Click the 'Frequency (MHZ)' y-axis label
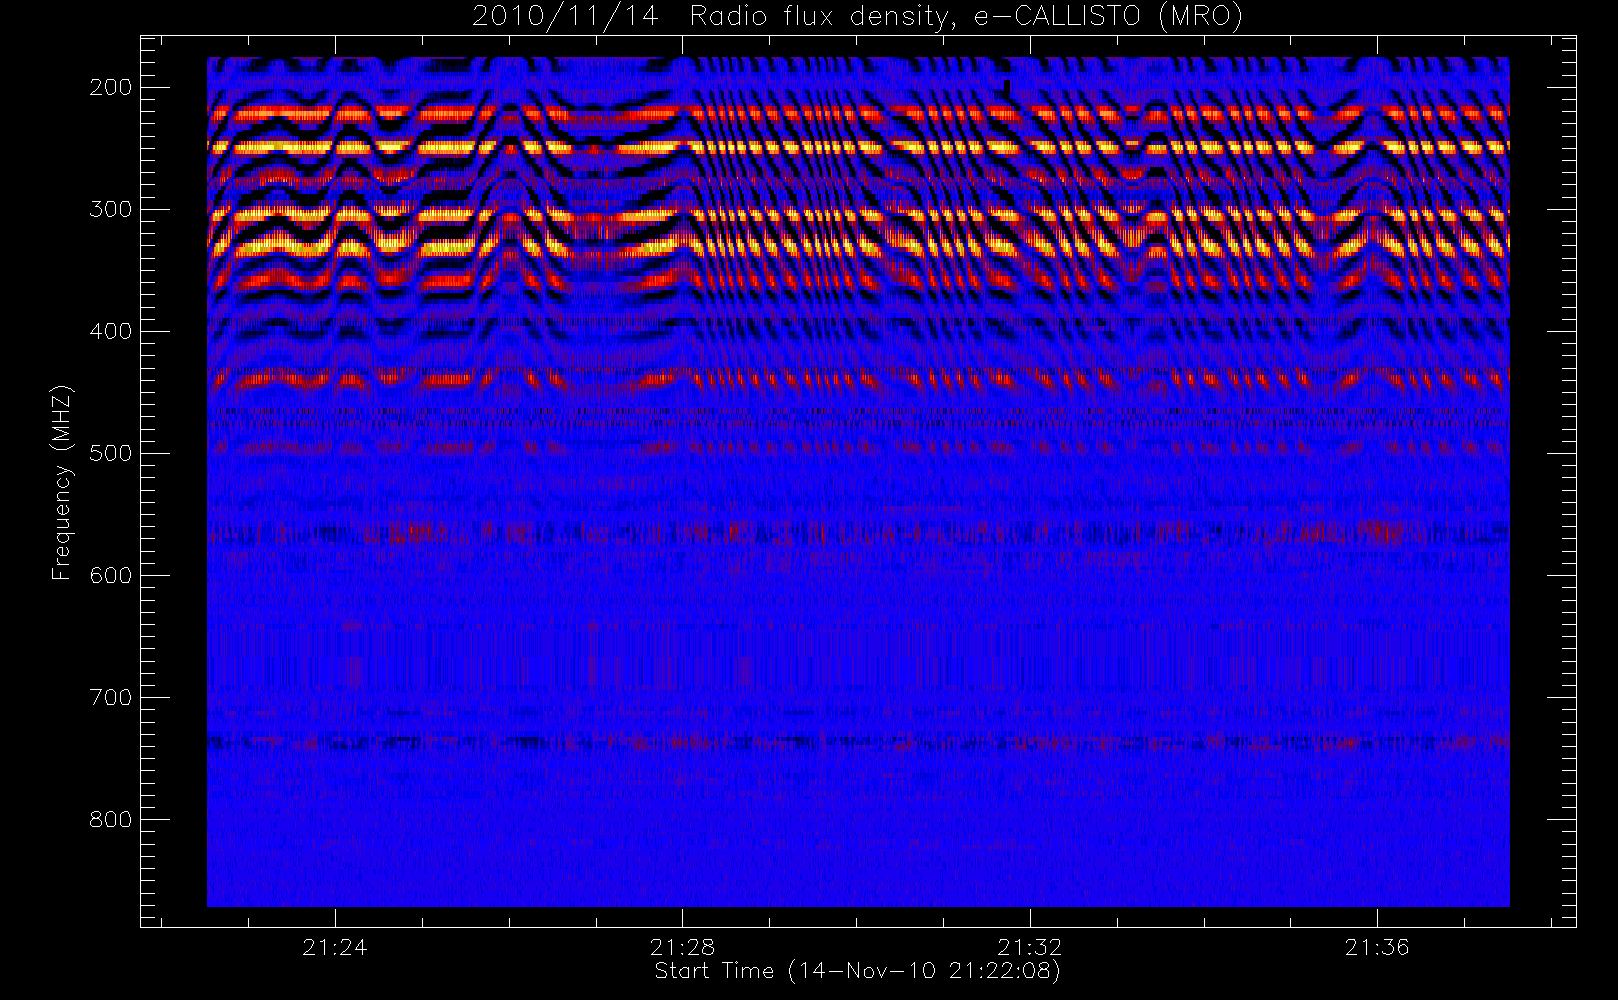Image resolution: width=1618 pixels, height=1000 pixels. pos(62,483)
